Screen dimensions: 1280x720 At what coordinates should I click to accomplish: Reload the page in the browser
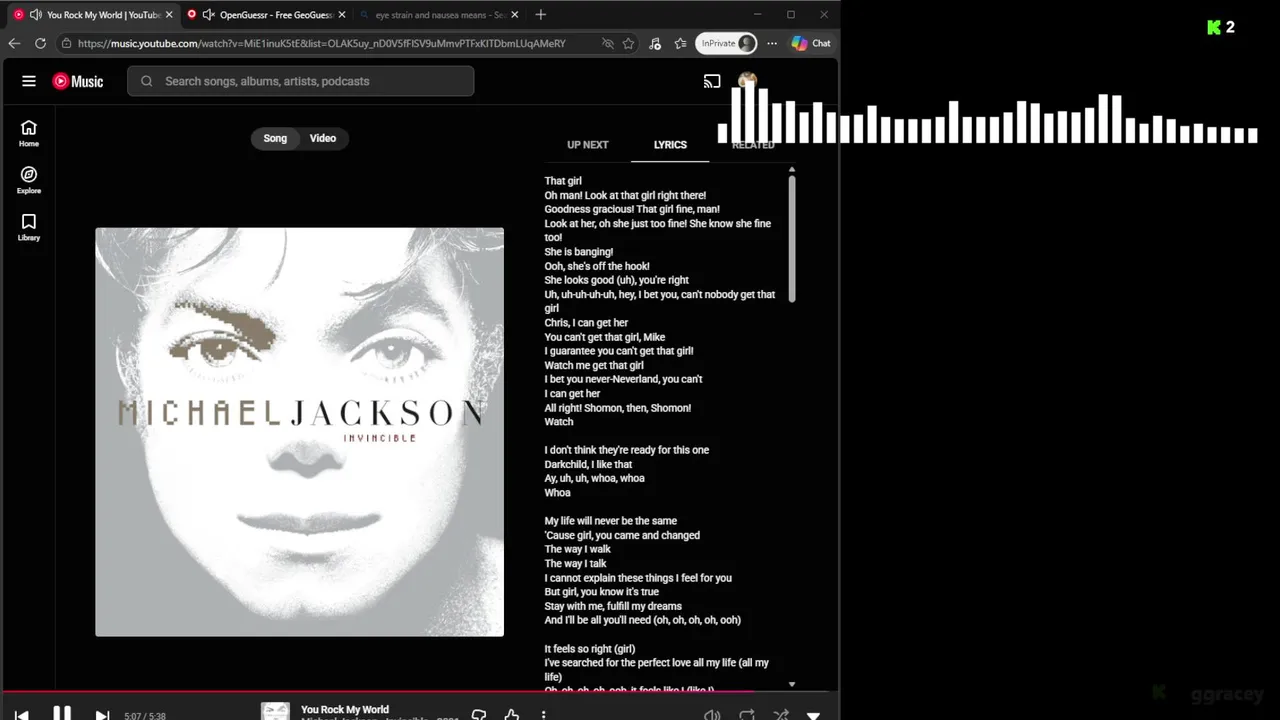point(40,43)
